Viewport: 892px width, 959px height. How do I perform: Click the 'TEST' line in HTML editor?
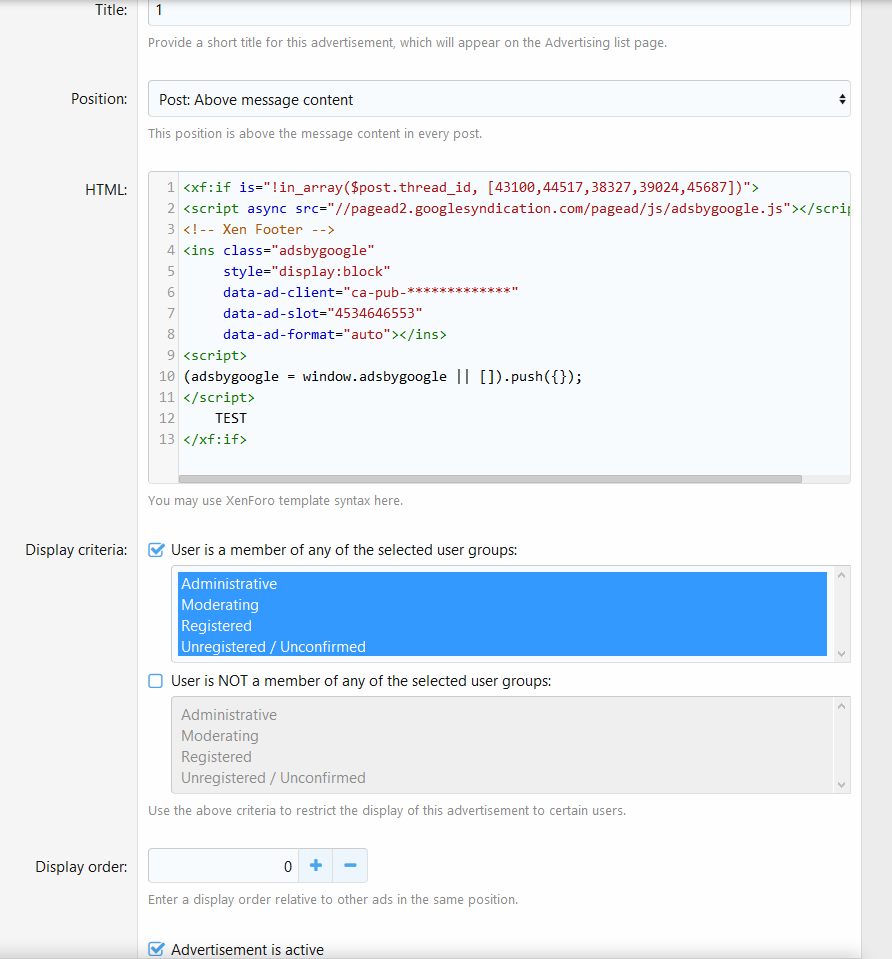tap(231, 418)
